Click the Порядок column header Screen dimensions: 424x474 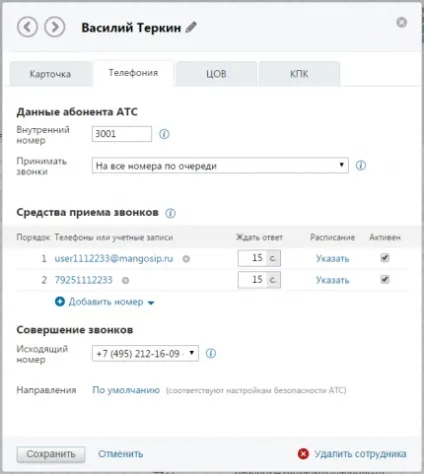[33, 237]
